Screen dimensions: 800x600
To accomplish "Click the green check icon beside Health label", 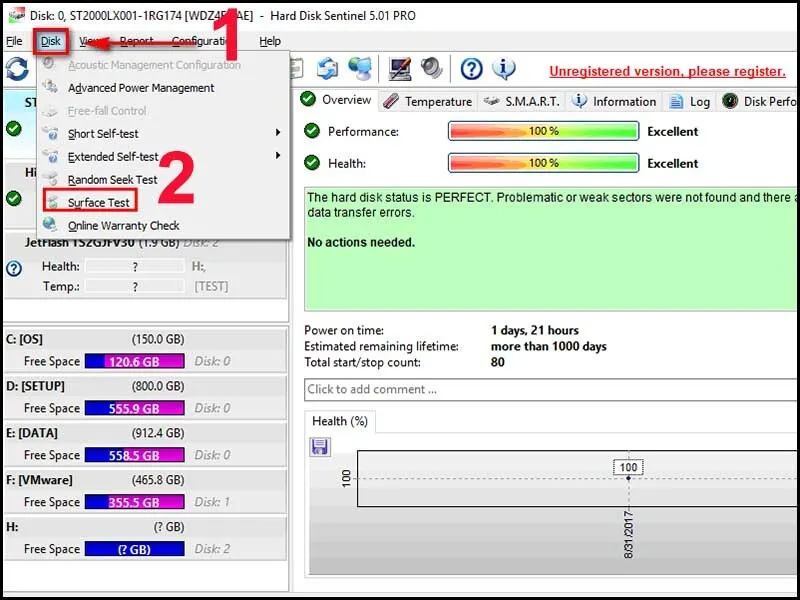I will tap(312, 163).
